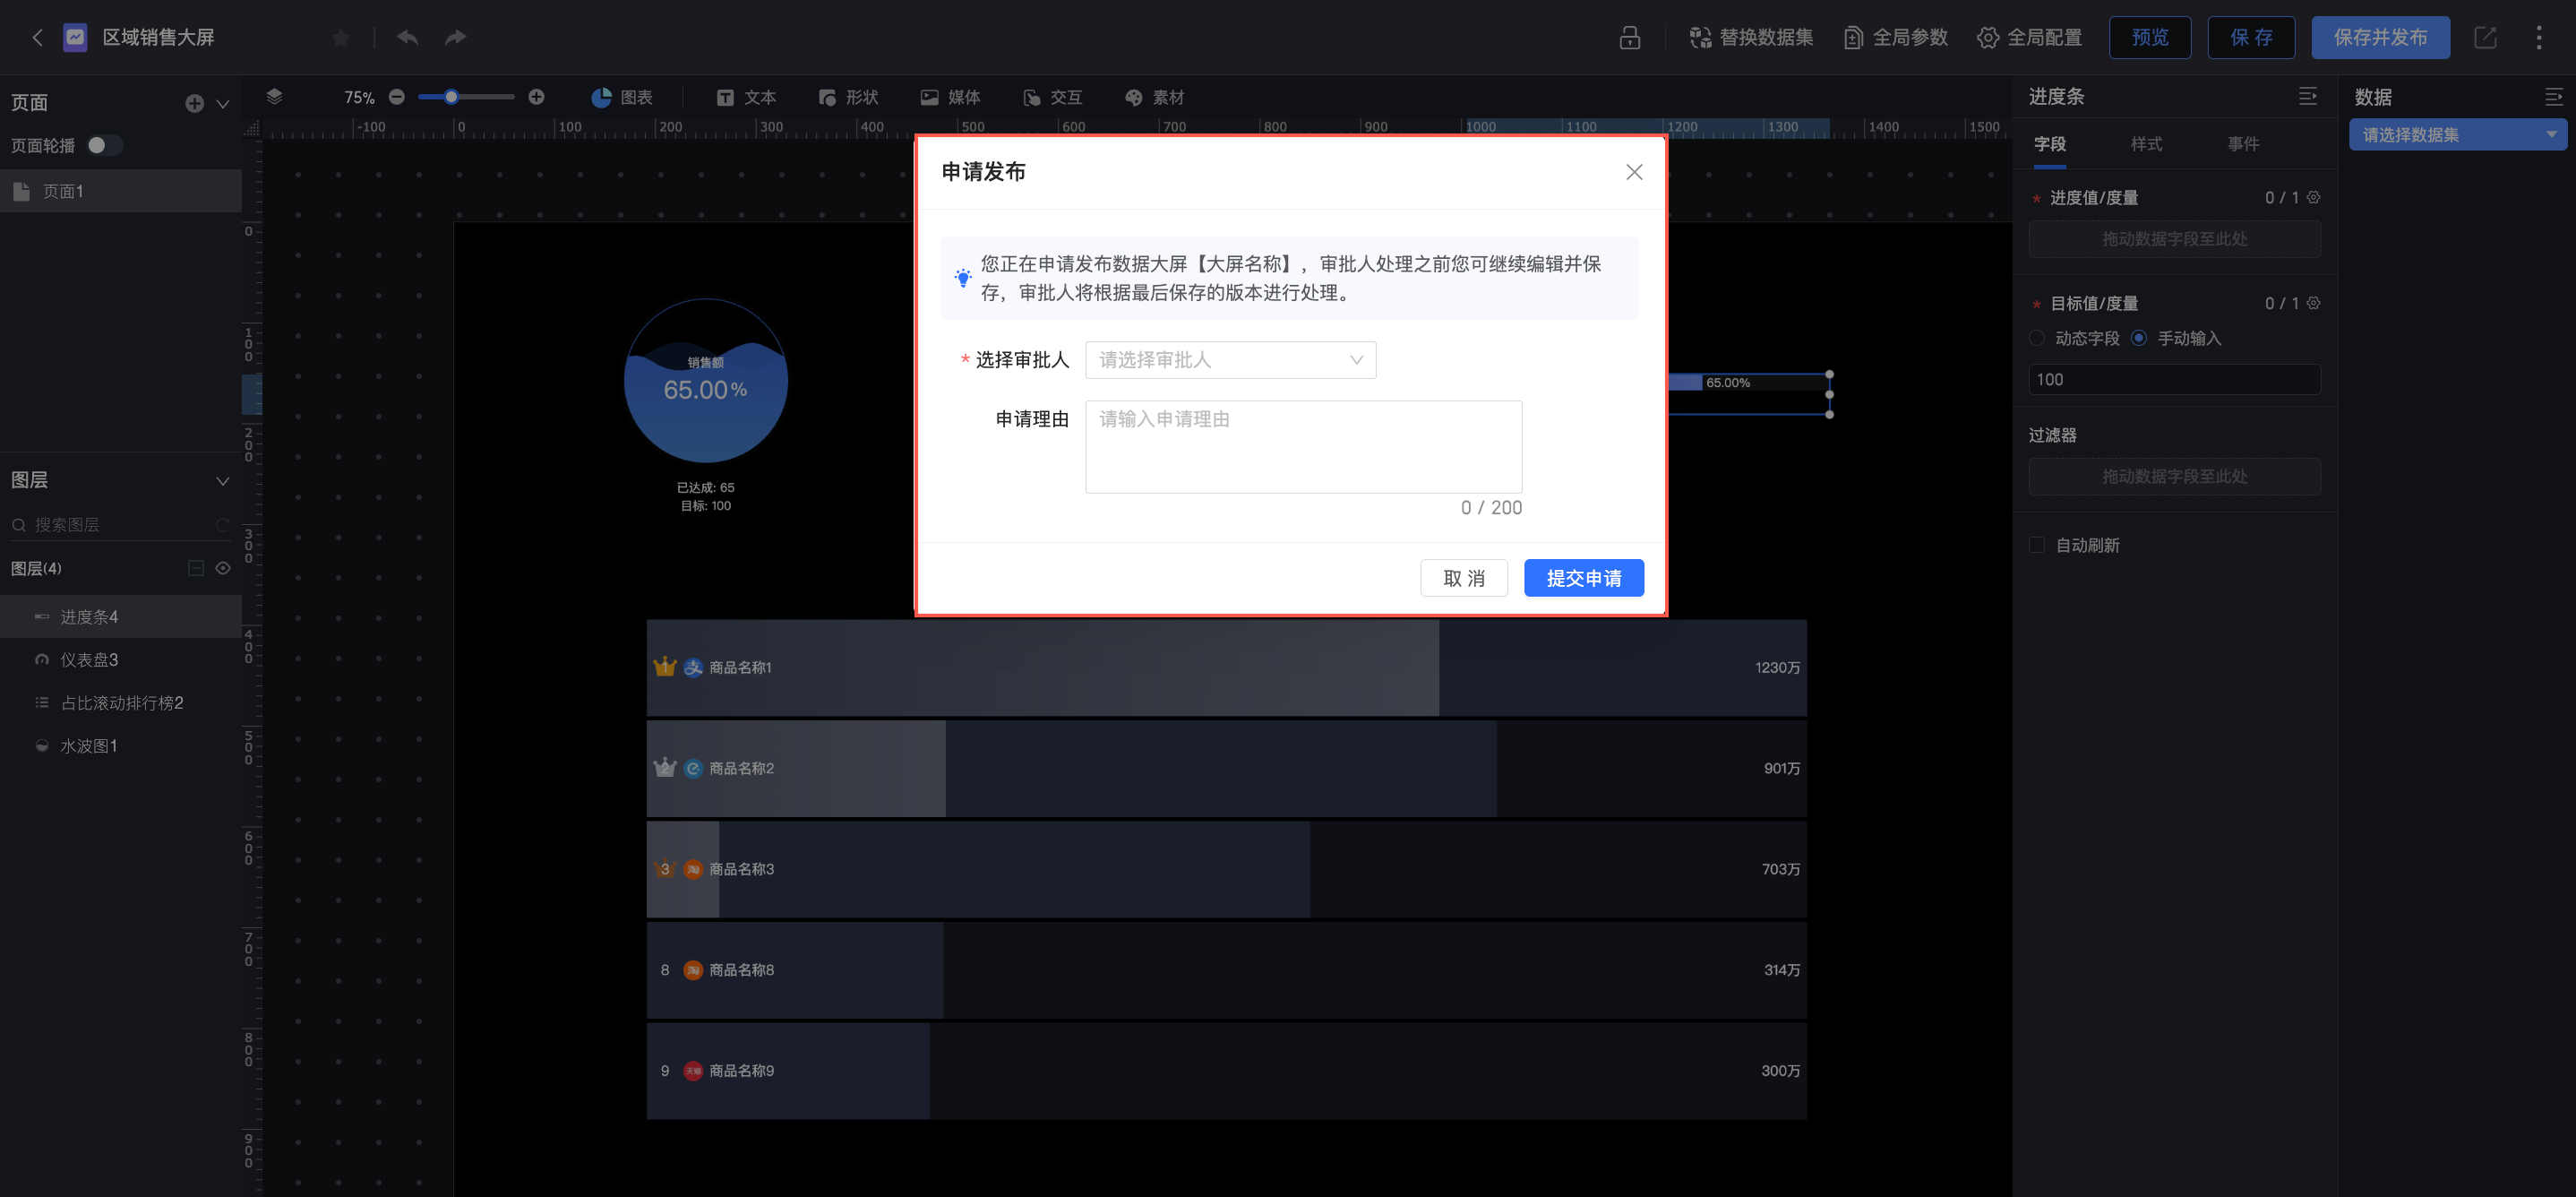Open the dataset selection dropdown
This screenshot has height=1197, width=2576.
2457,135
